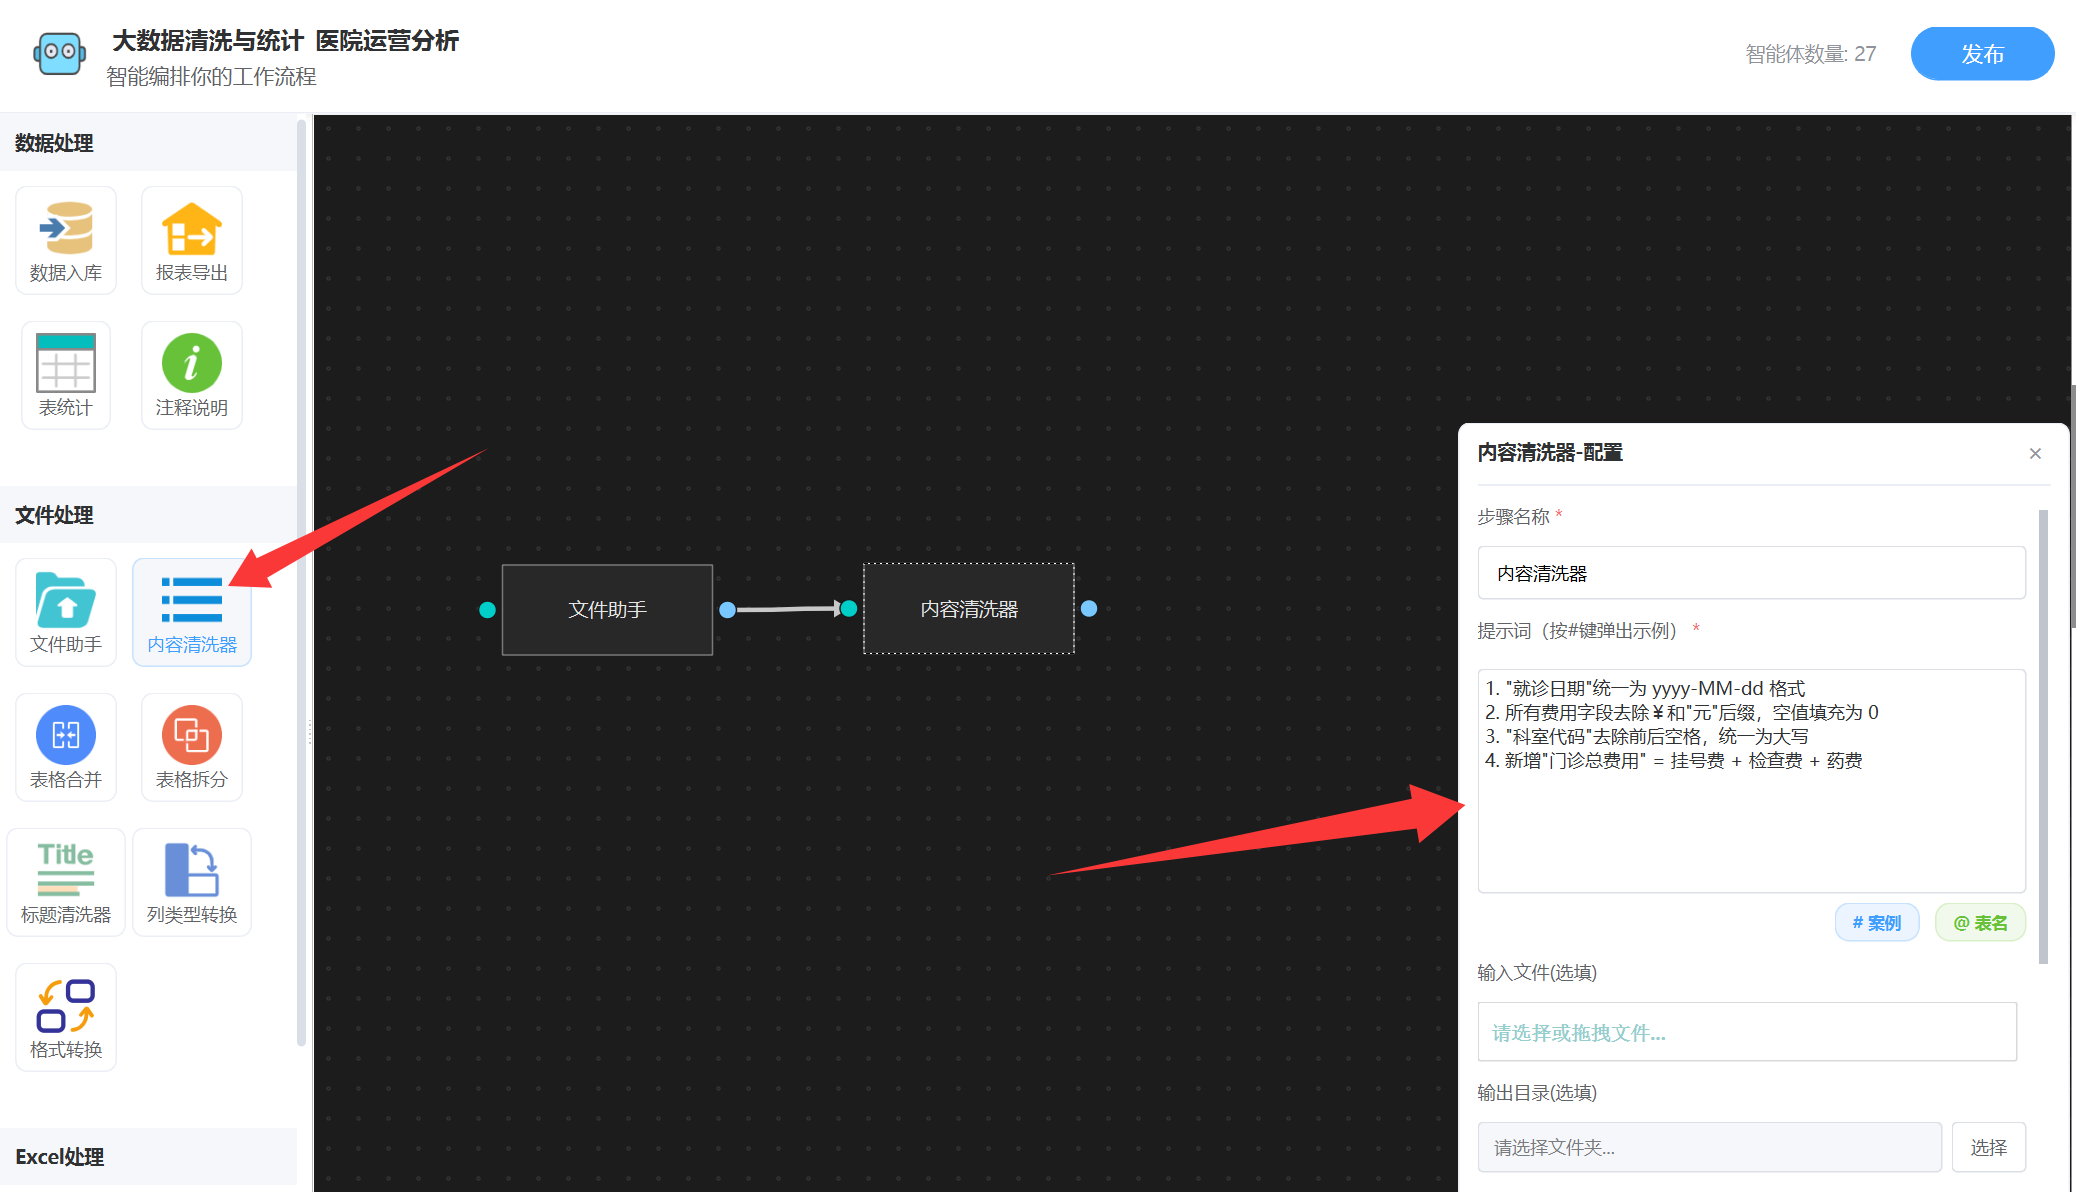This screenshot has height=1192, width=2076.
Task: Click the 内容清洗器-配置 panel title
Action: (x=1550, y=453)
